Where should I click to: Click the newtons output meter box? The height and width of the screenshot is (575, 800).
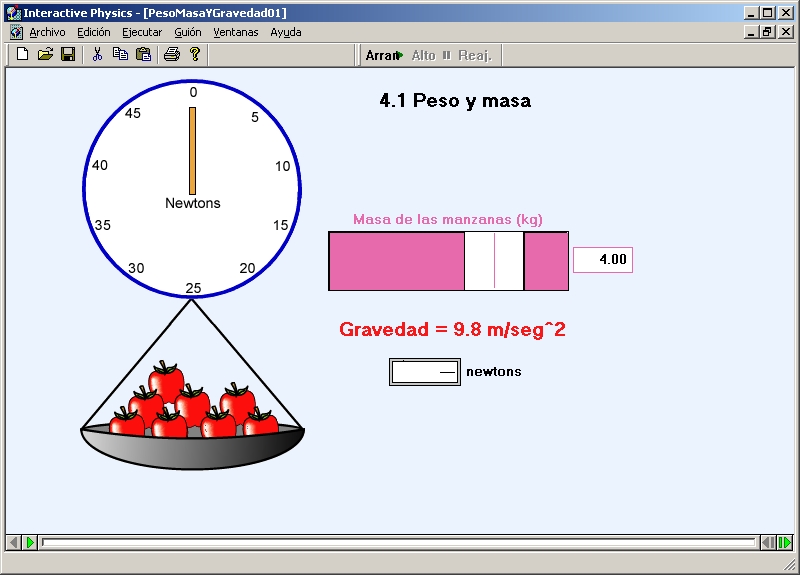tap(424, 372)
